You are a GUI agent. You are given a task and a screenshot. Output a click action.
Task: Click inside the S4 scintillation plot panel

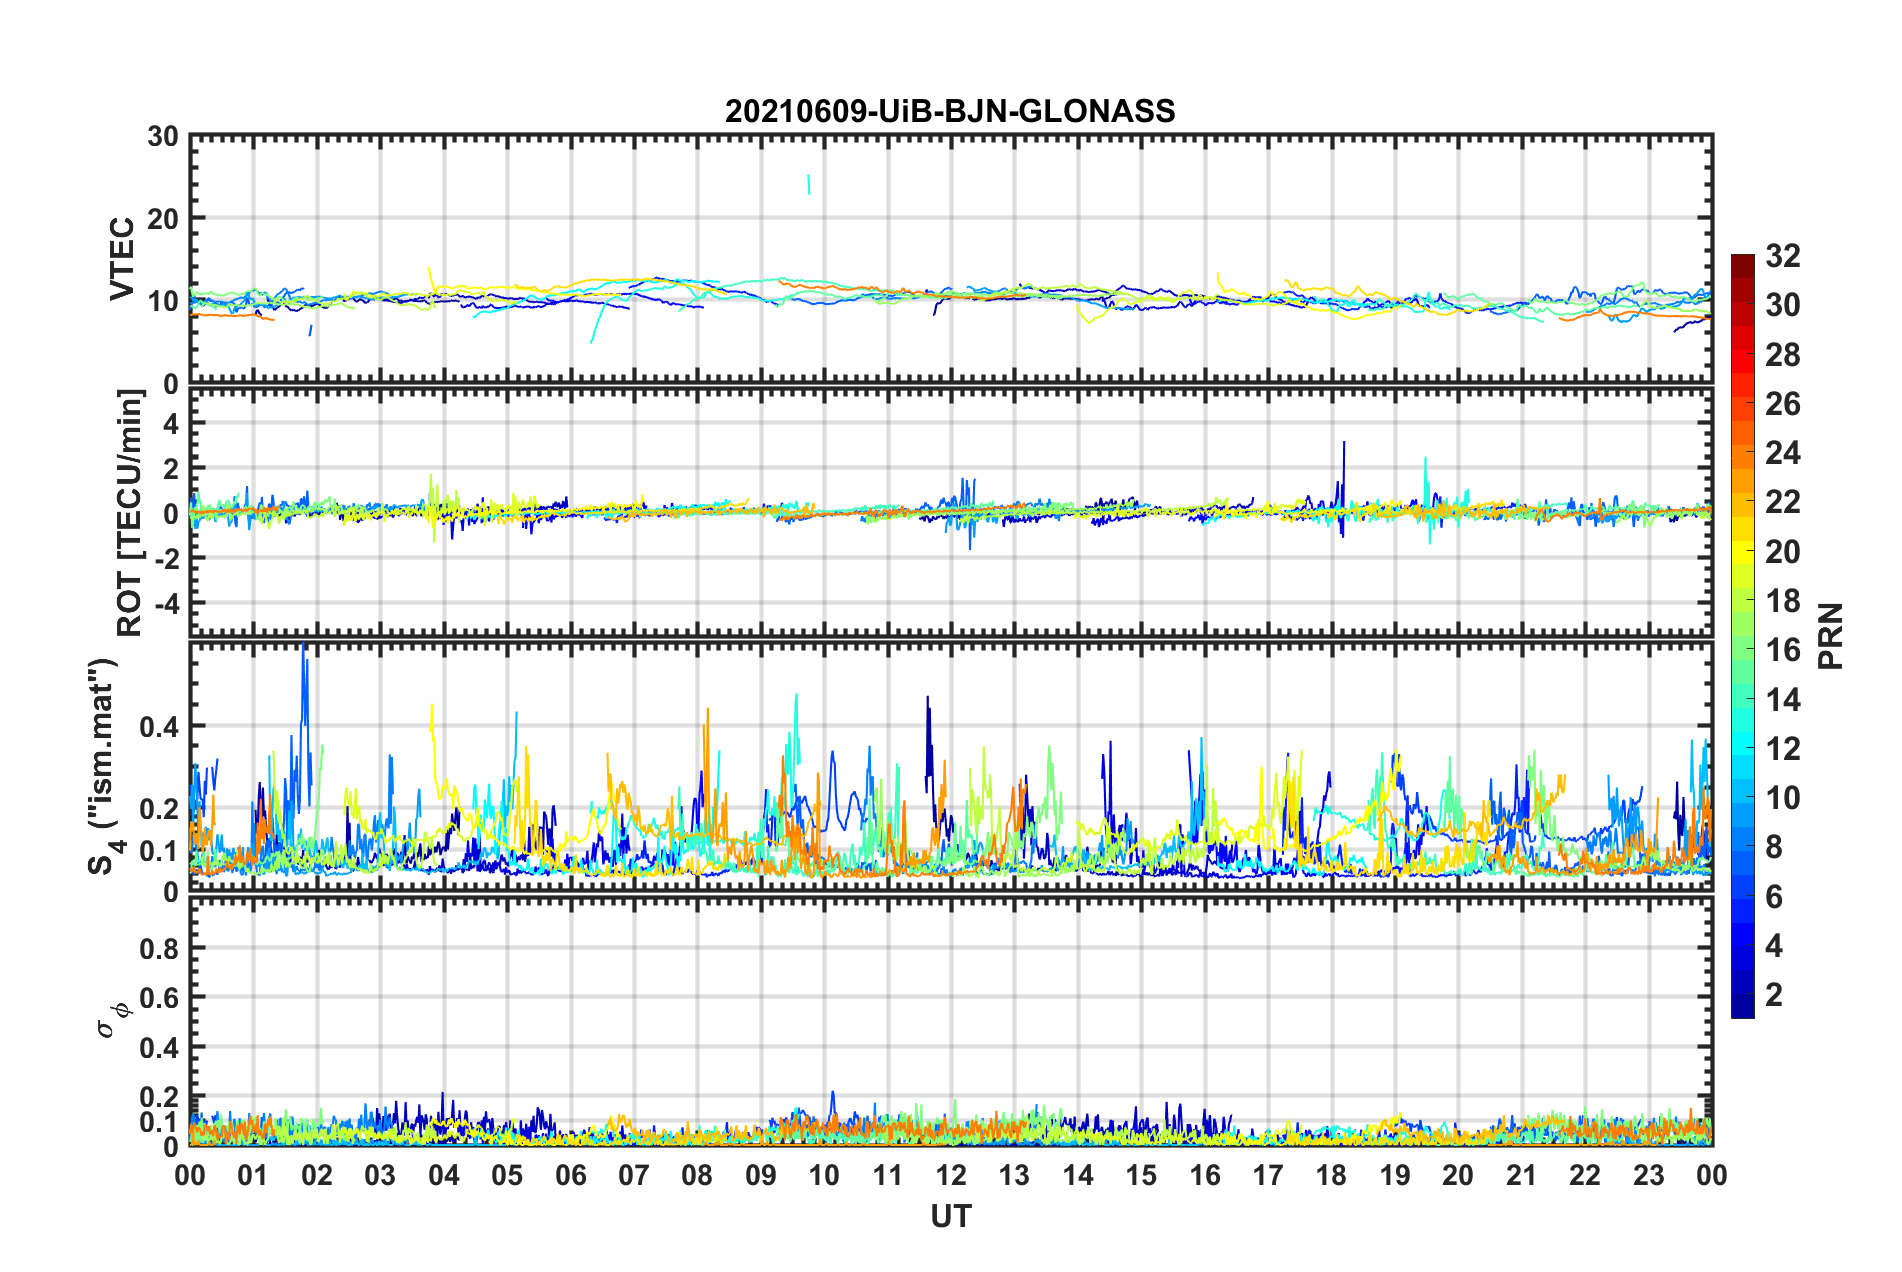coord(951,766)
